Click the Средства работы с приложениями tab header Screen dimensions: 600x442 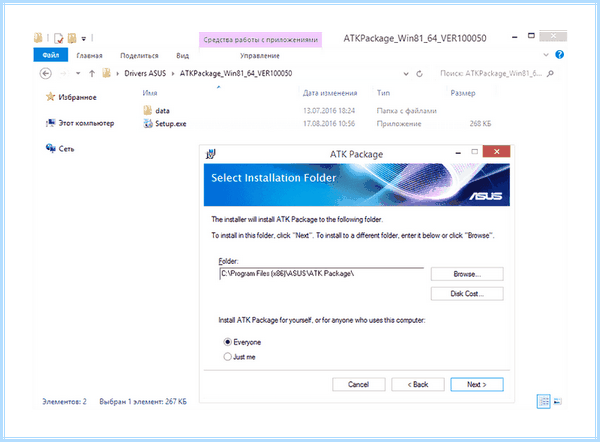(261, 40)
